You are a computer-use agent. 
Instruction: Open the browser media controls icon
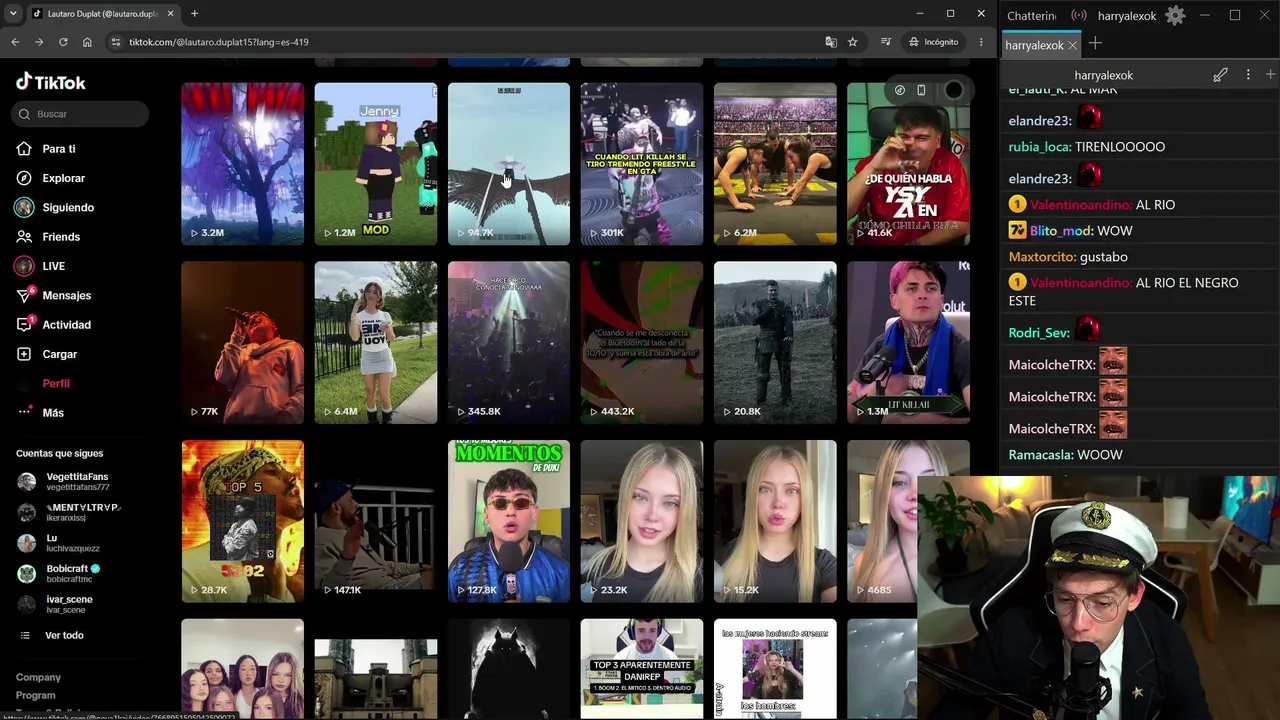tap(885, 42)
